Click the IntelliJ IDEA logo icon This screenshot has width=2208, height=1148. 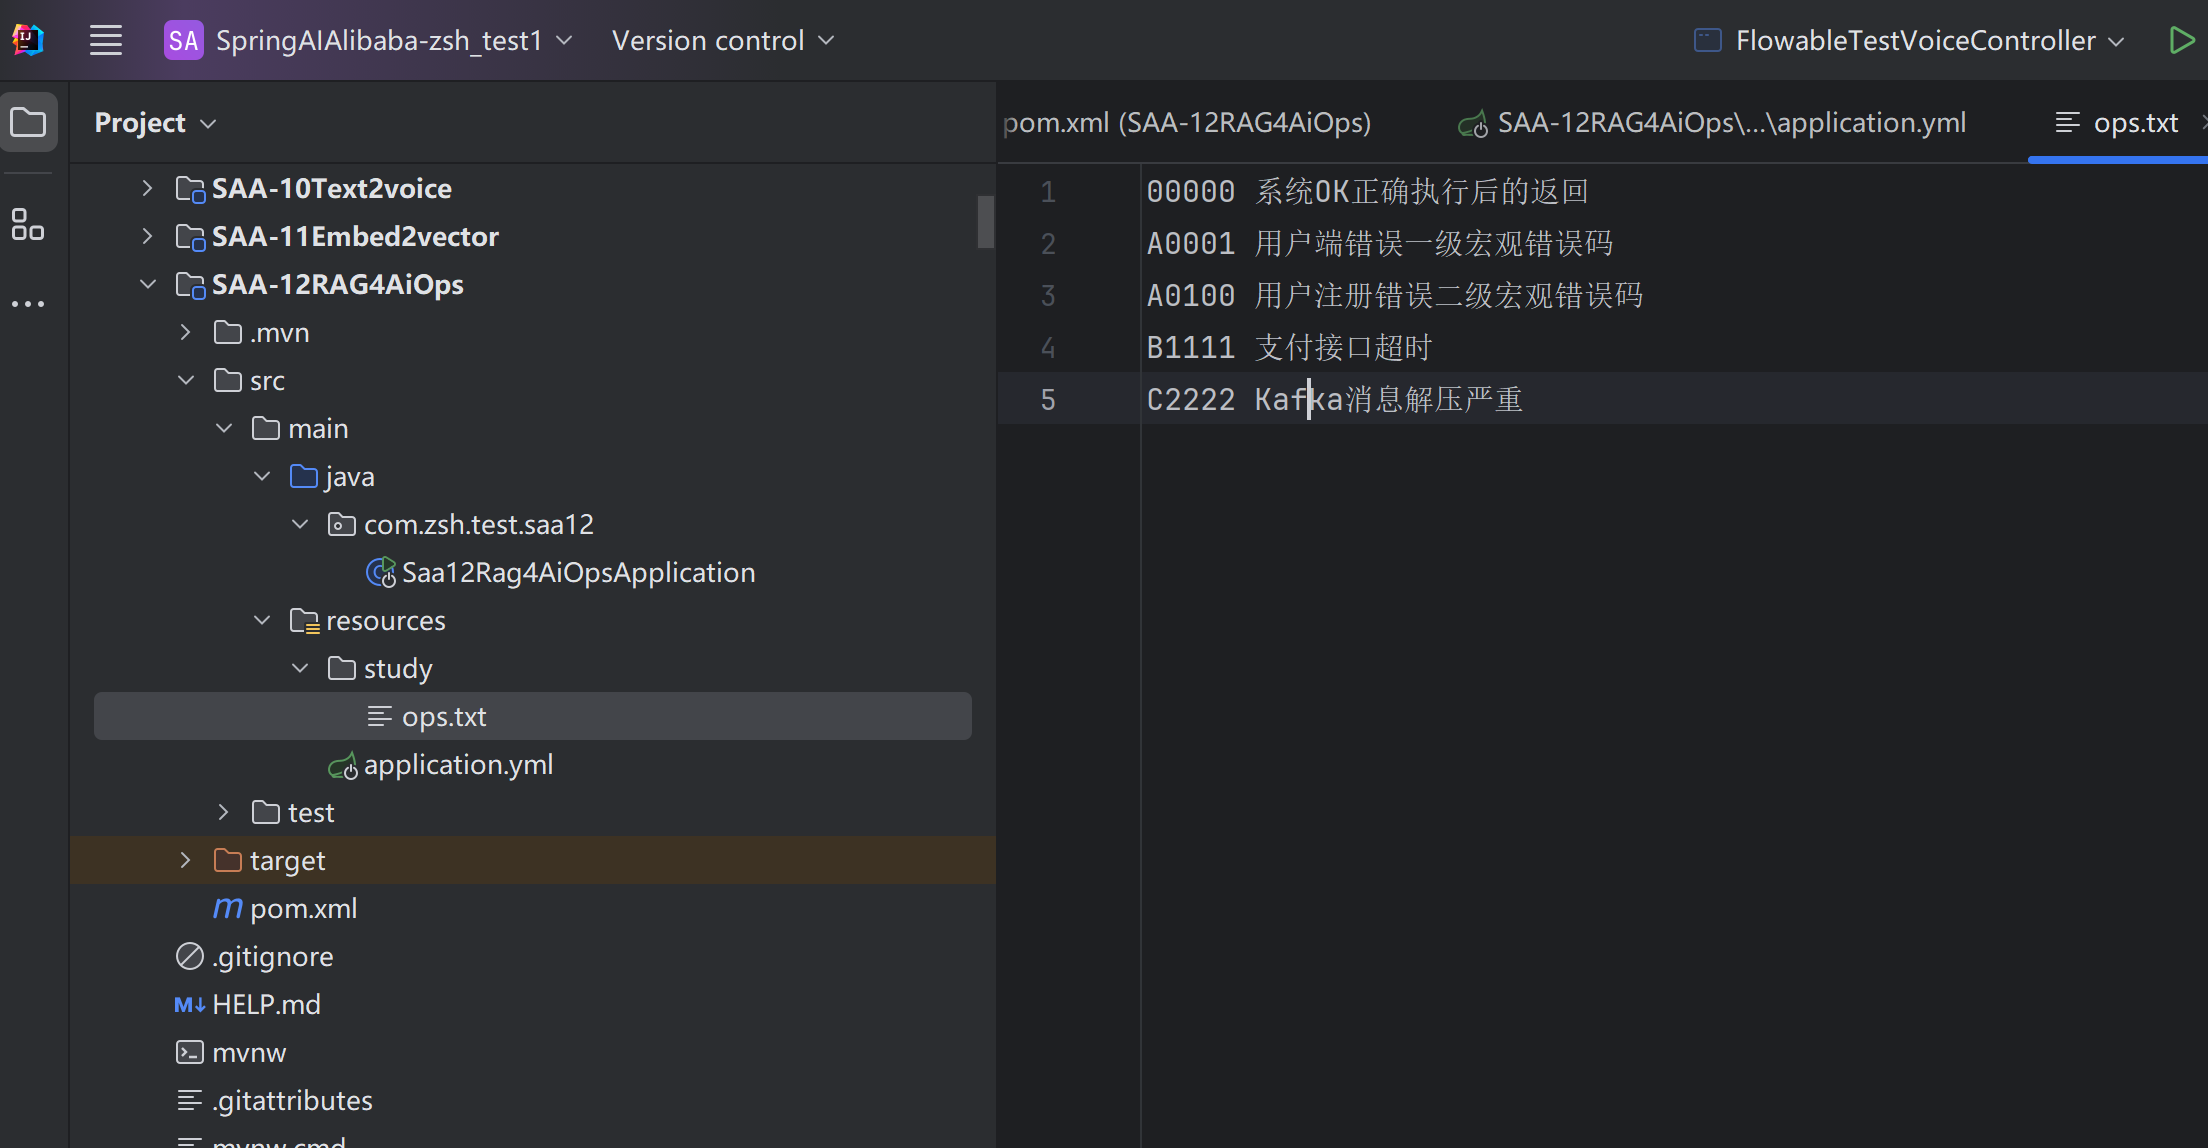point(28,40)
